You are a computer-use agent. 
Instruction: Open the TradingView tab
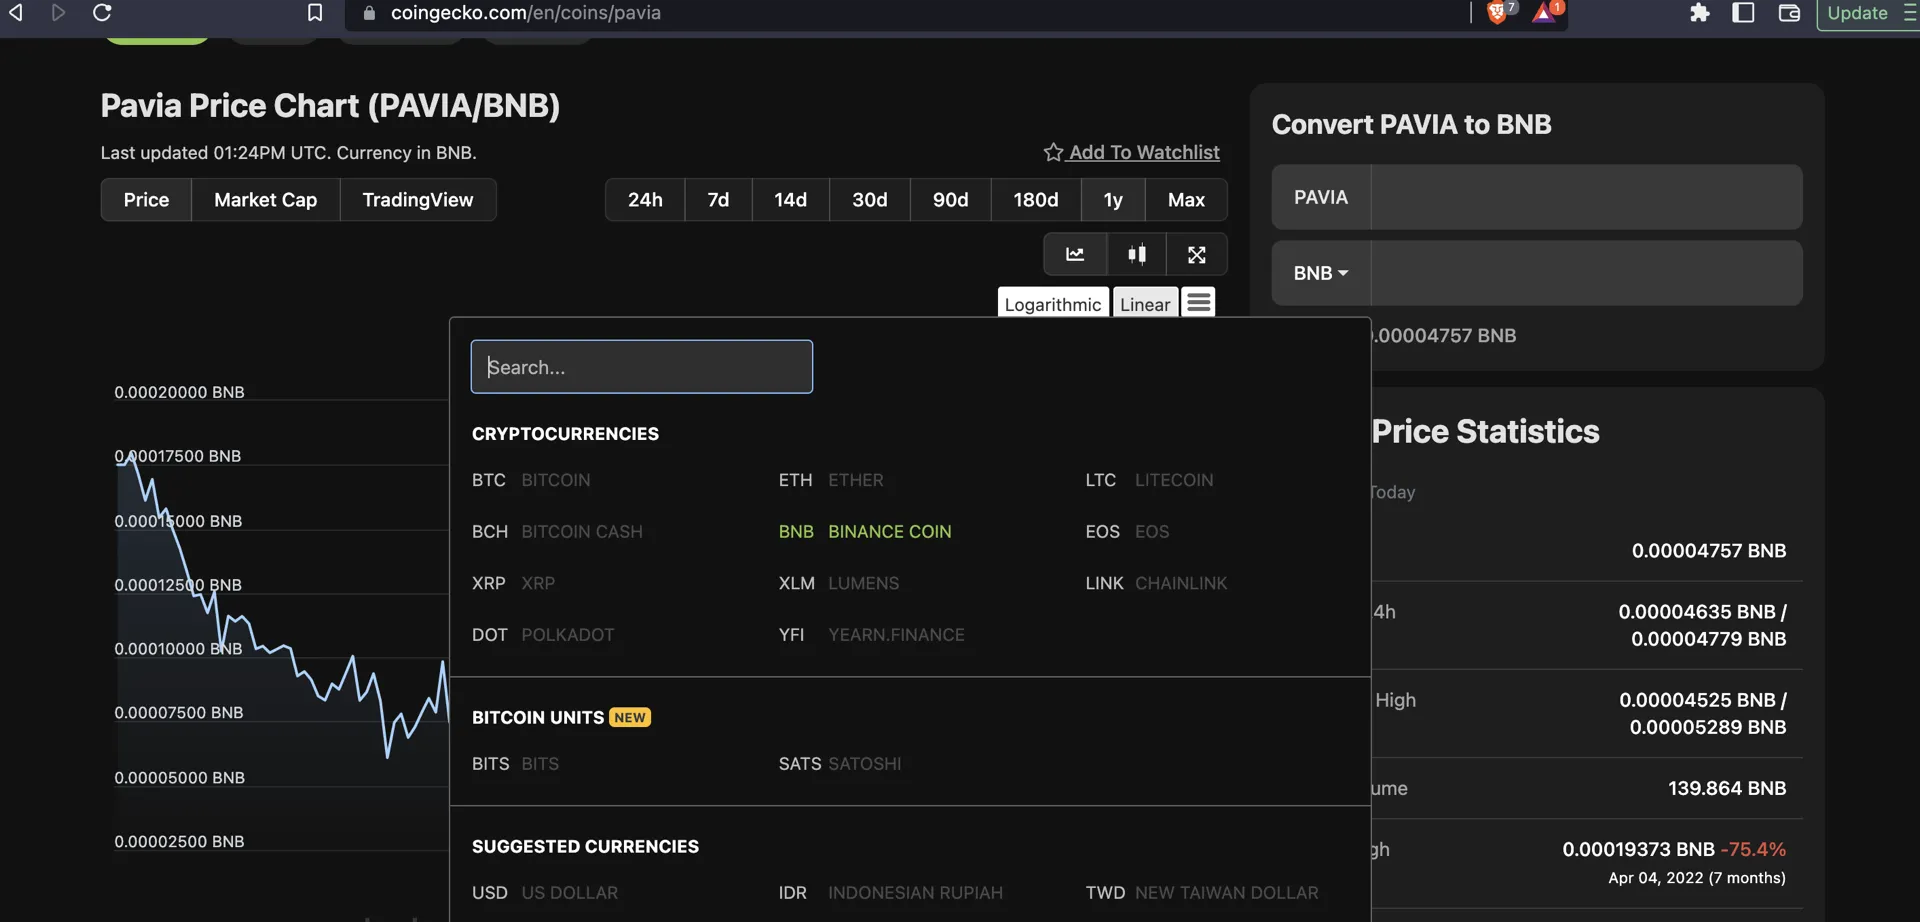pyautogui.click(x=418, y=200)
